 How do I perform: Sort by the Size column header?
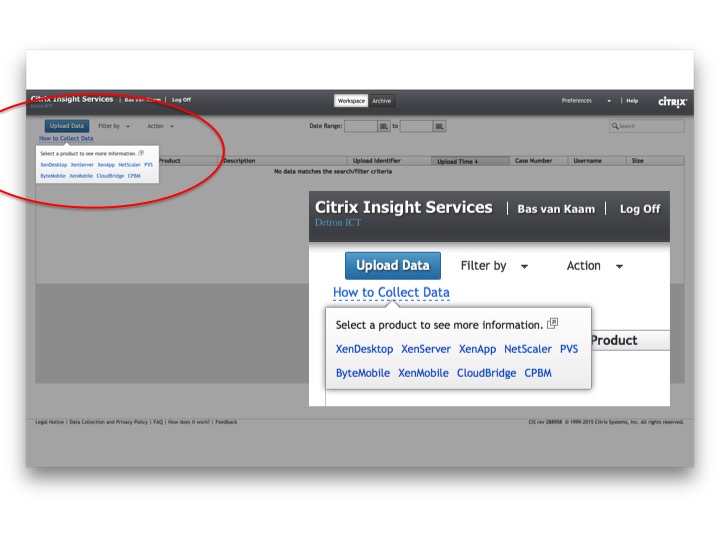point(637,161)
